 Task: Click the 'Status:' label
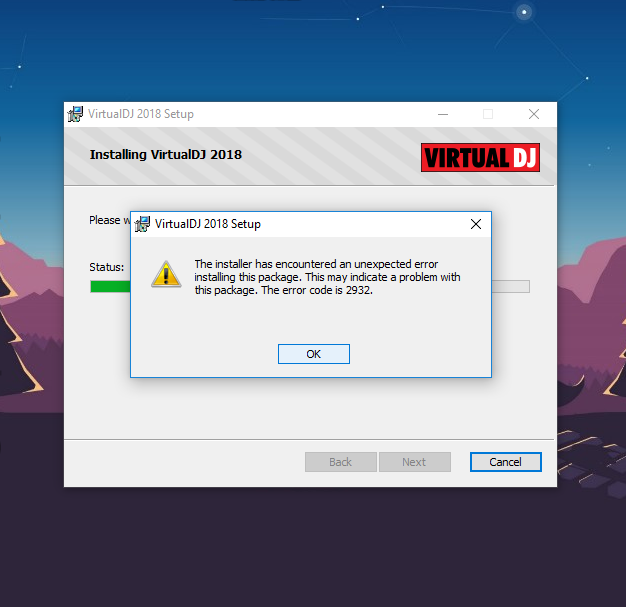click(107, 267)
